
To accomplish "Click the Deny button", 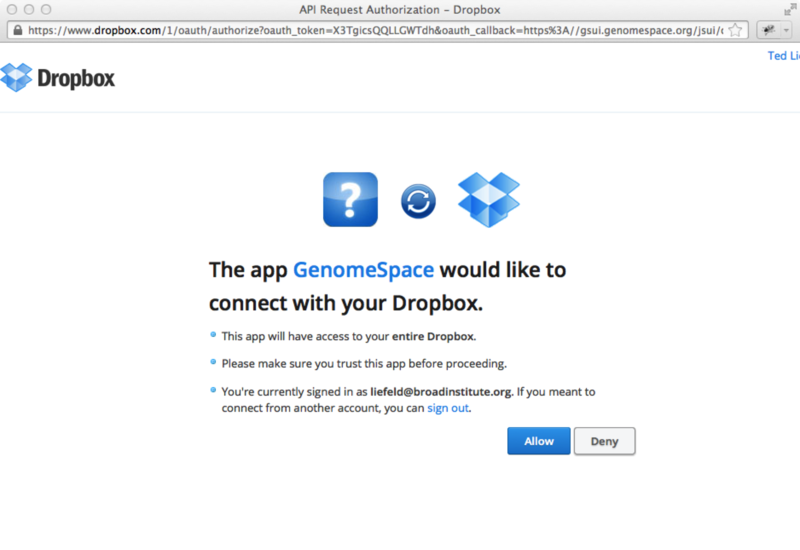I will tap(605, 441).
